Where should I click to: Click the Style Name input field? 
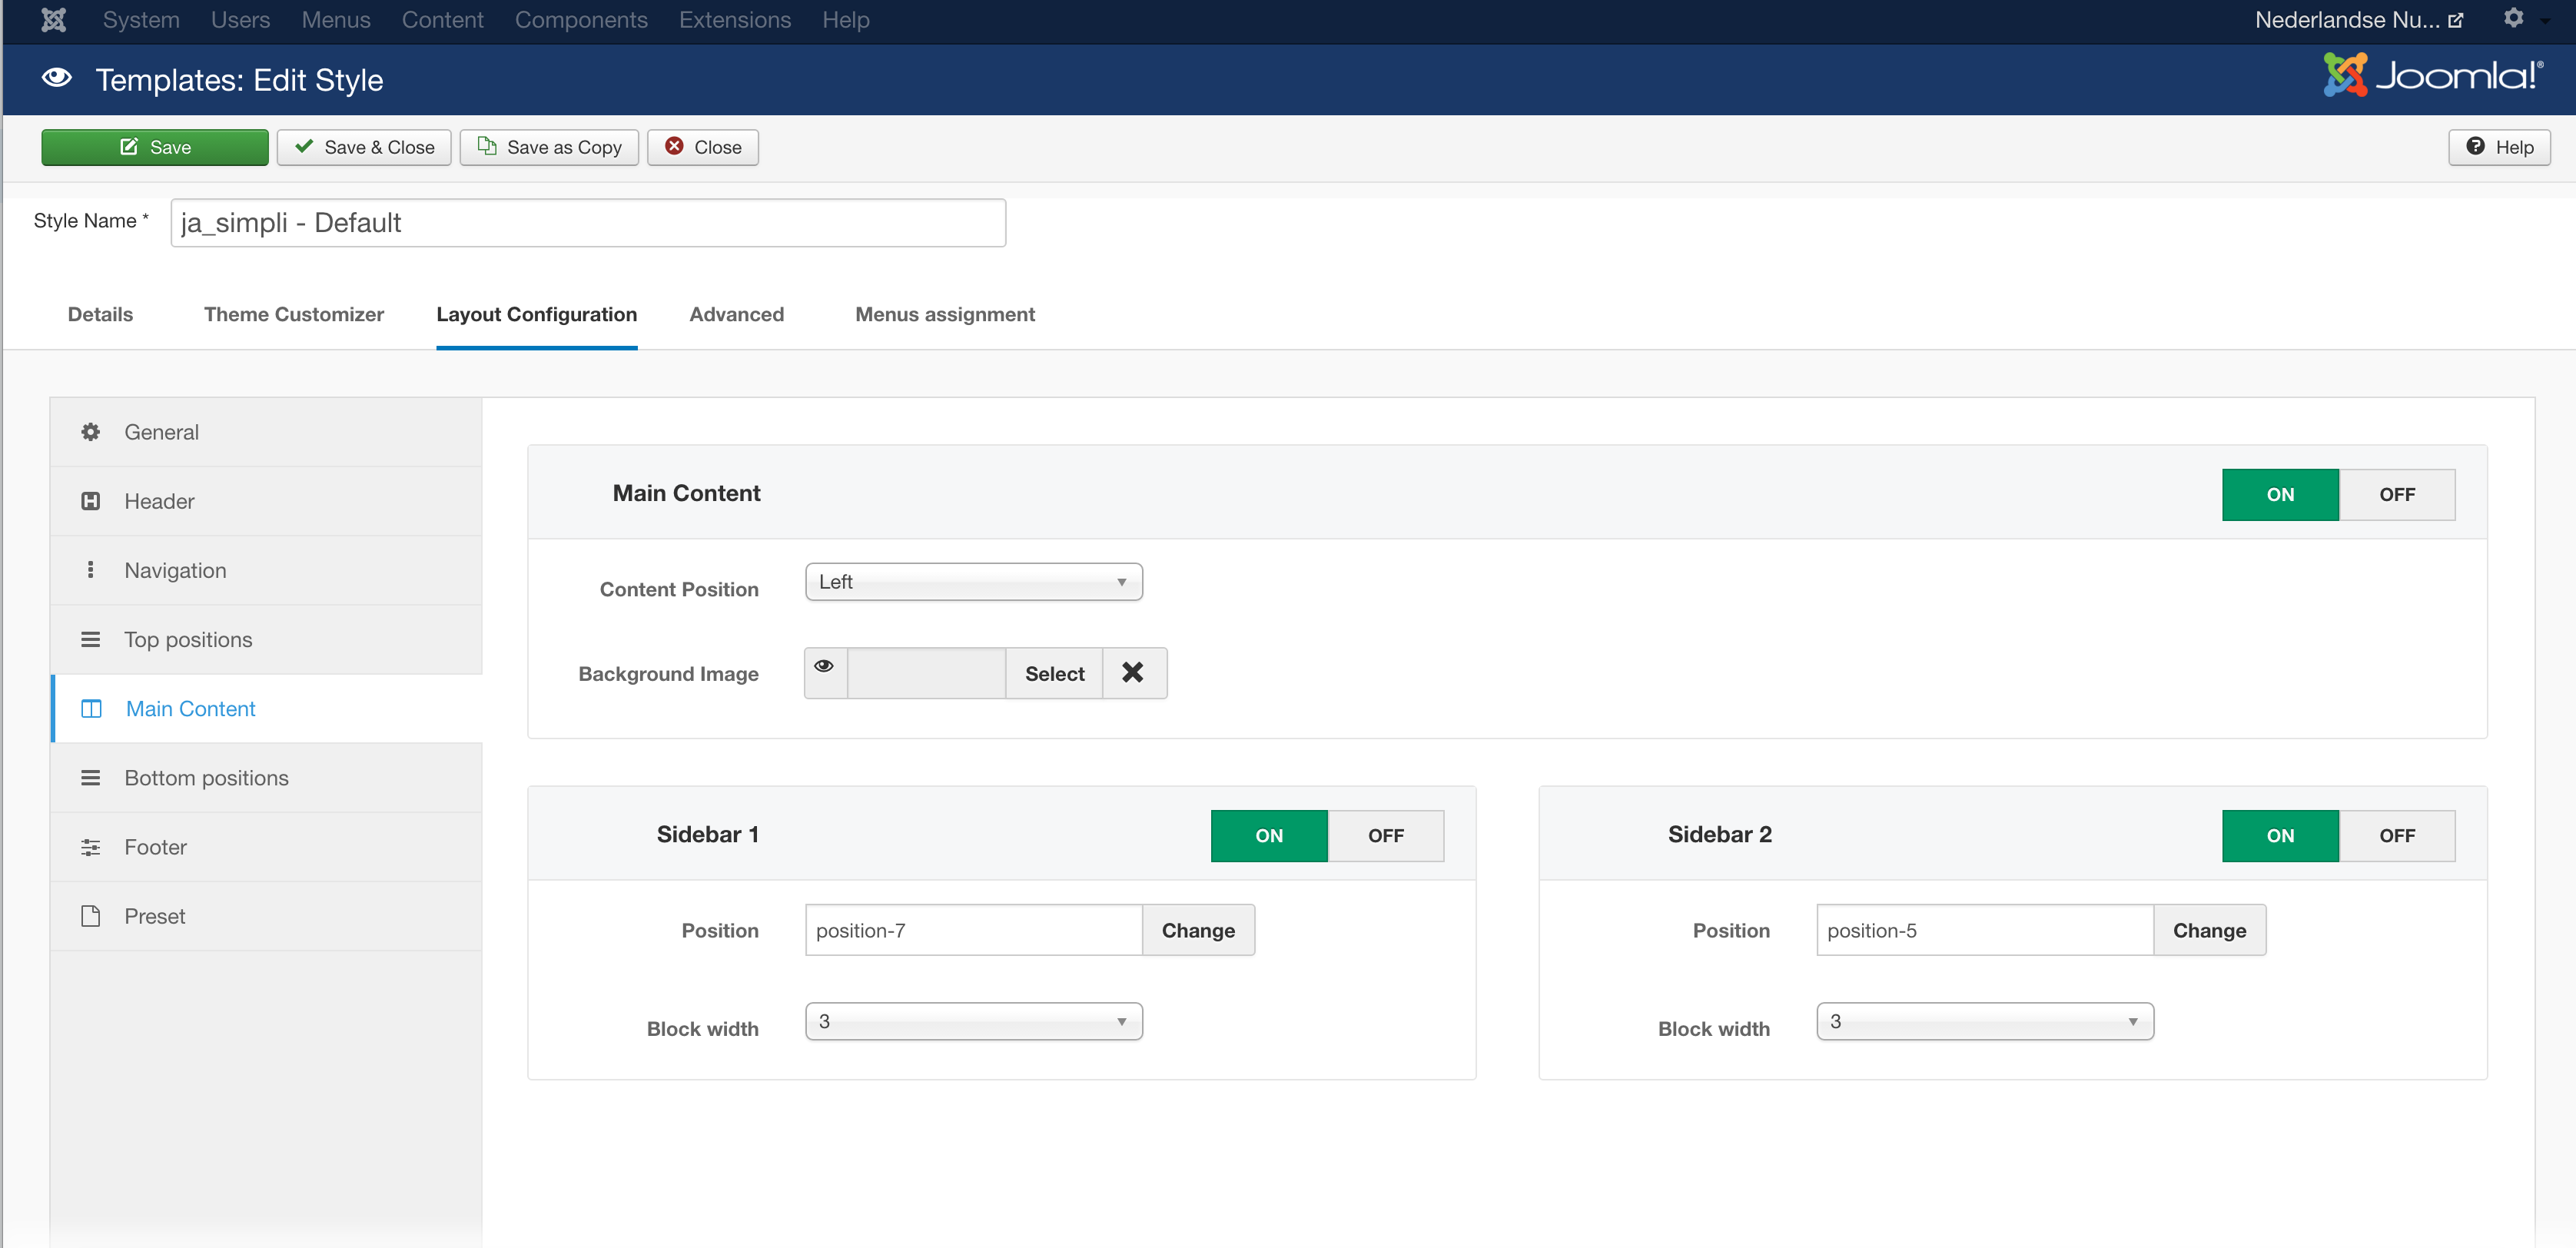tap(588, 223)
